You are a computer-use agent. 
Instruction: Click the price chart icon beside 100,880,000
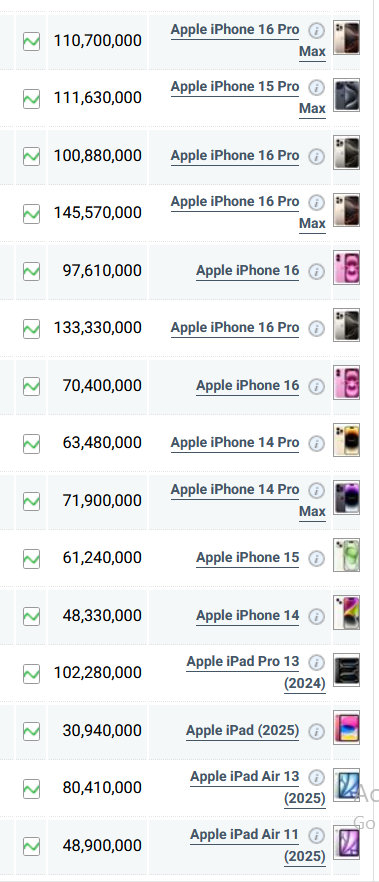pos(31,156)
